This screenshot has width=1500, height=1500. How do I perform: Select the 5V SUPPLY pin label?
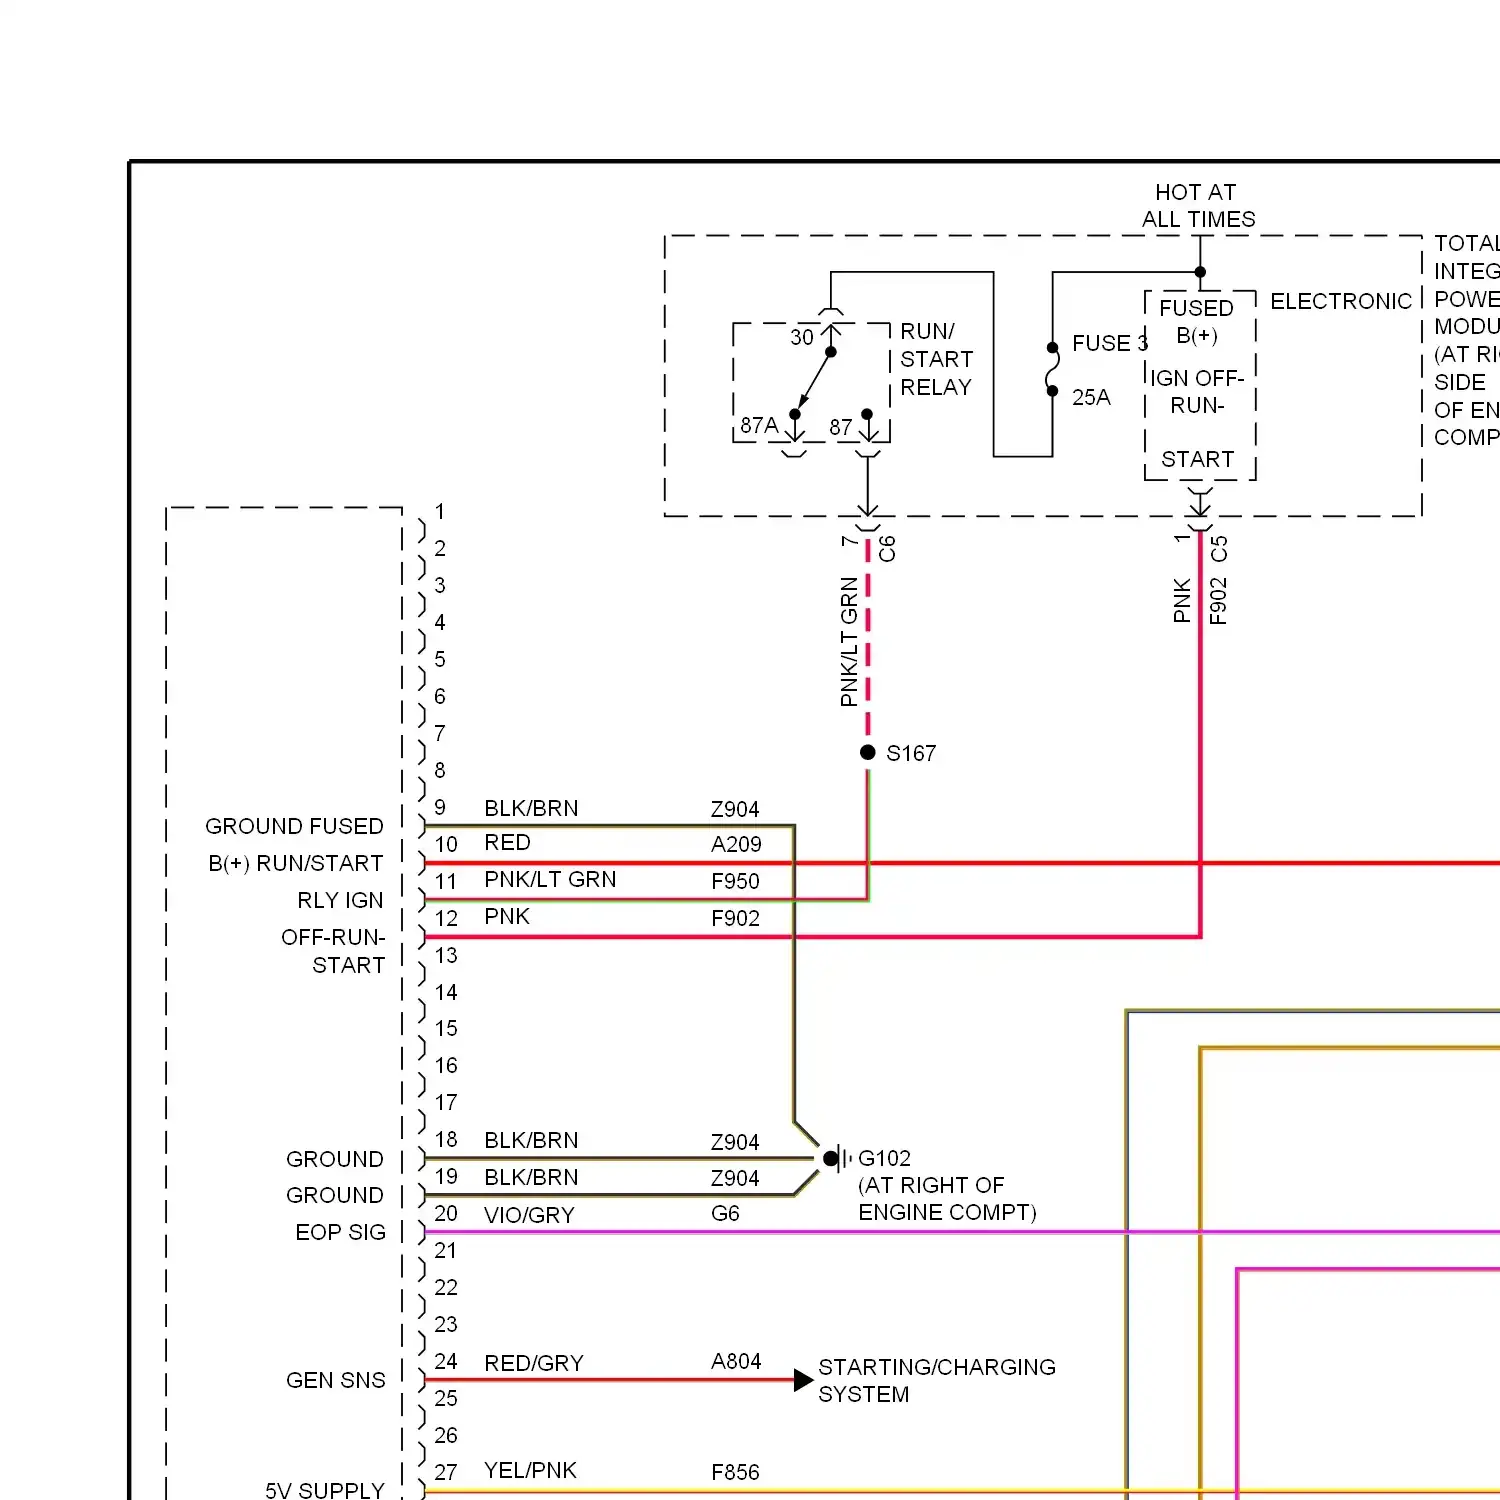point(324,1490)
